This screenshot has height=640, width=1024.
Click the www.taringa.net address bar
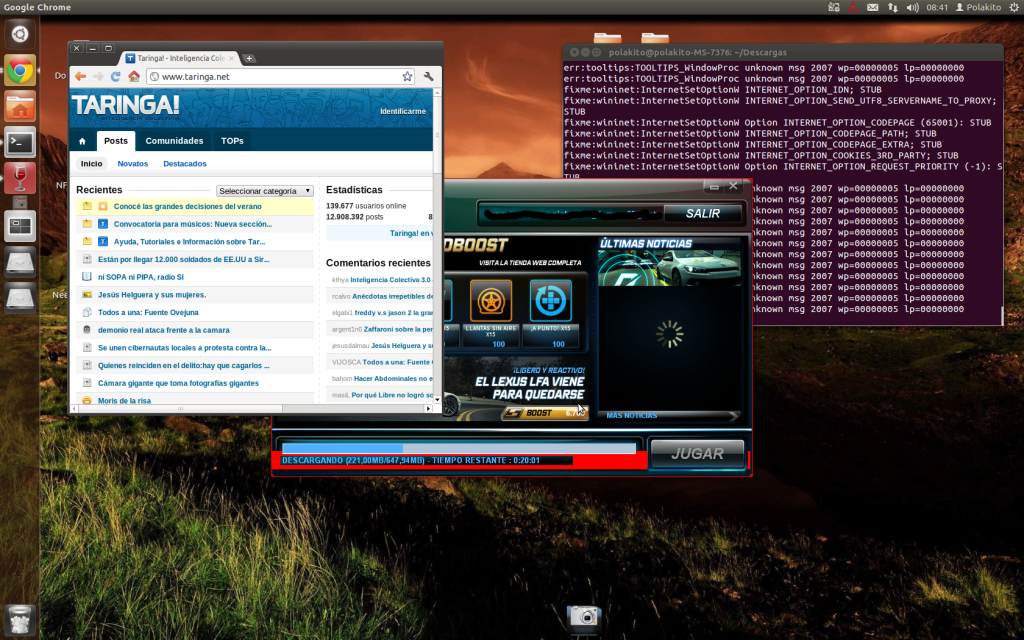pyautogui.click(x=281, y=76)
